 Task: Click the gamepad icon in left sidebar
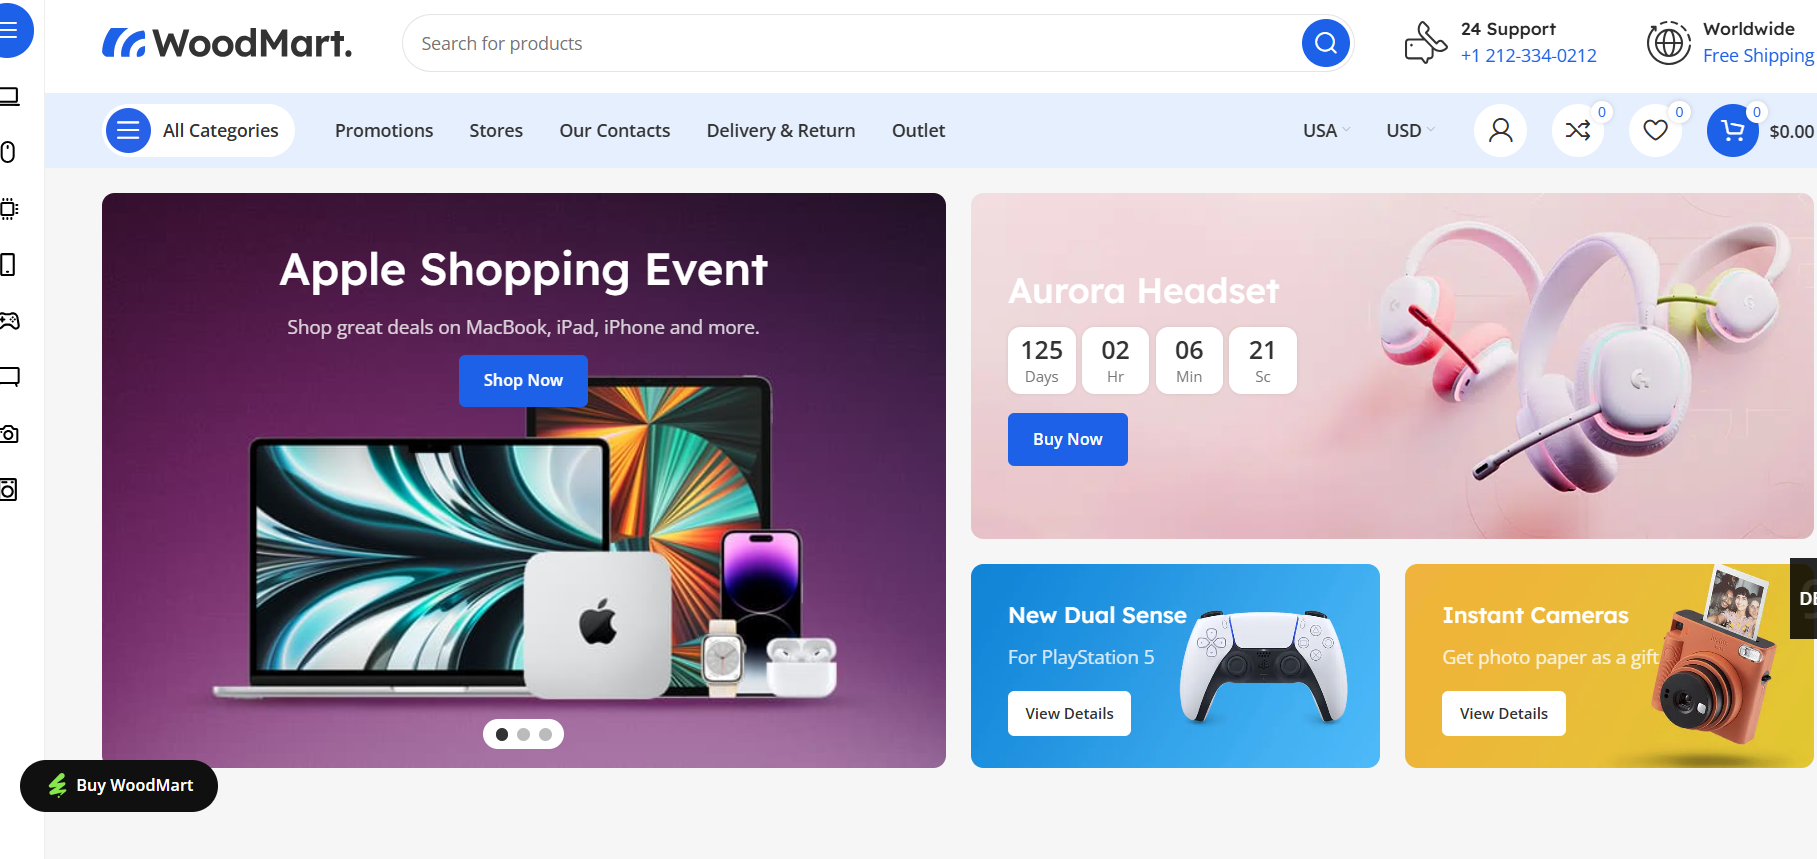pyautogui.click(x=9, y=321)
